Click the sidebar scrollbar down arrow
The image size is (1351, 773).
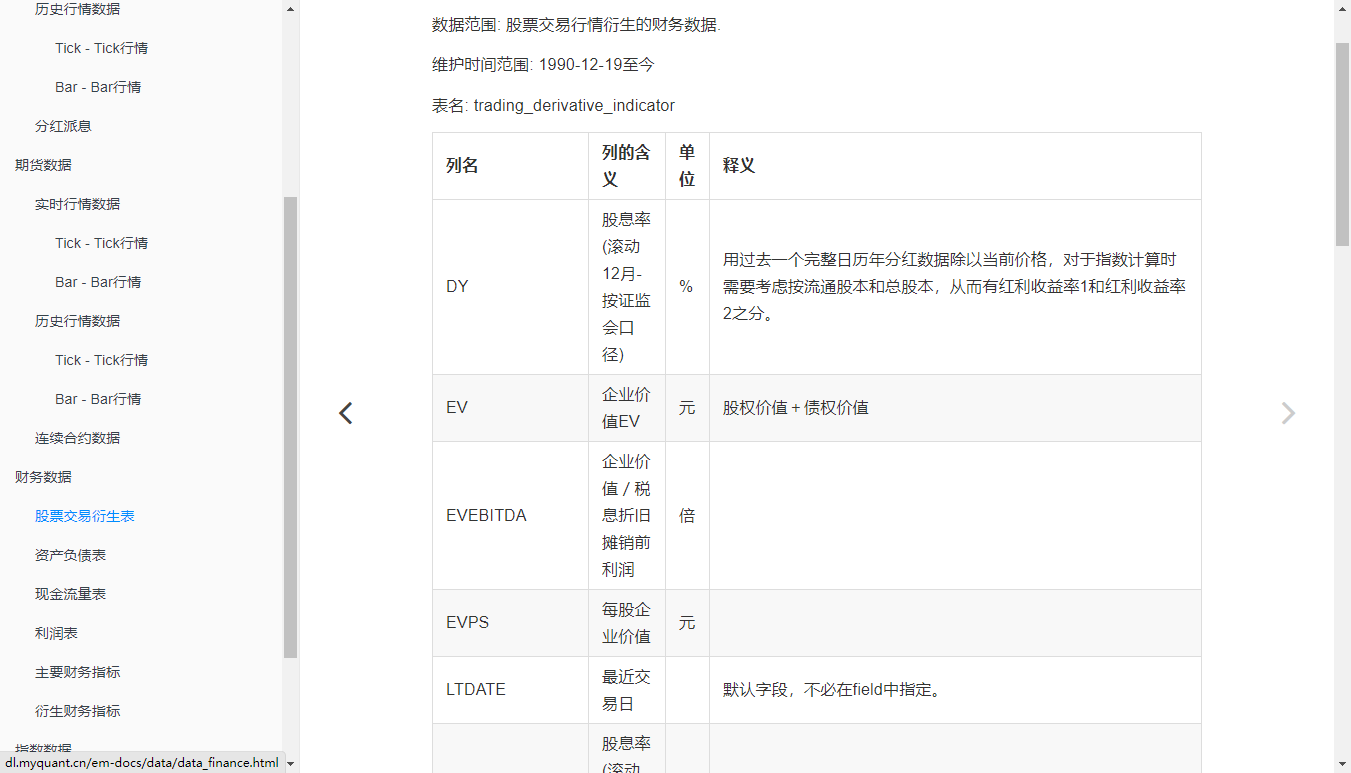tap(290, 763)
